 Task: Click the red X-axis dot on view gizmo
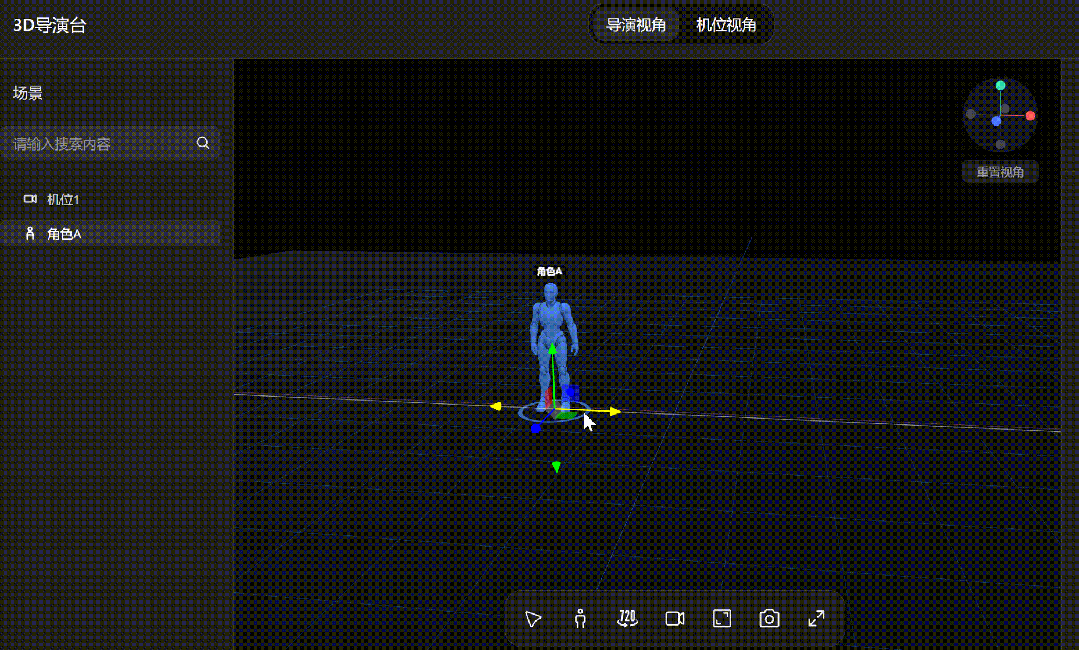[1030, 116]
